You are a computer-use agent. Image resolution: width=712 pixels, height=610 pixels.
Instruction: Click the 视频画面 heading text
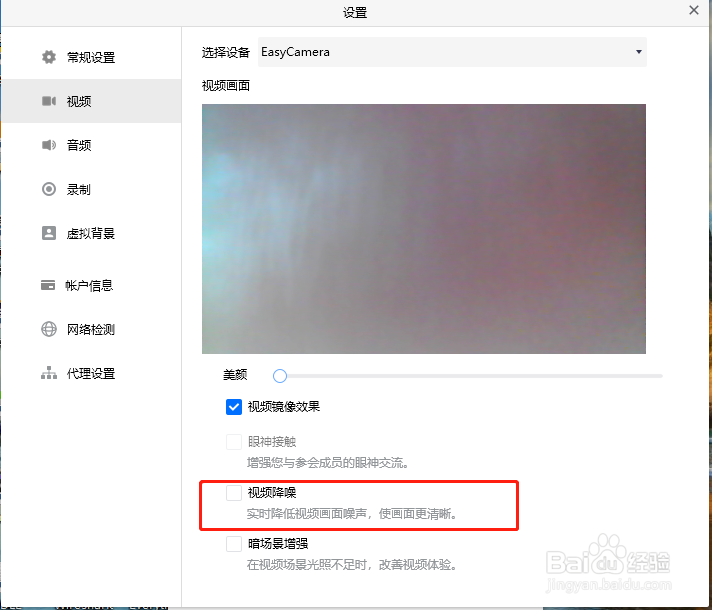226,85
